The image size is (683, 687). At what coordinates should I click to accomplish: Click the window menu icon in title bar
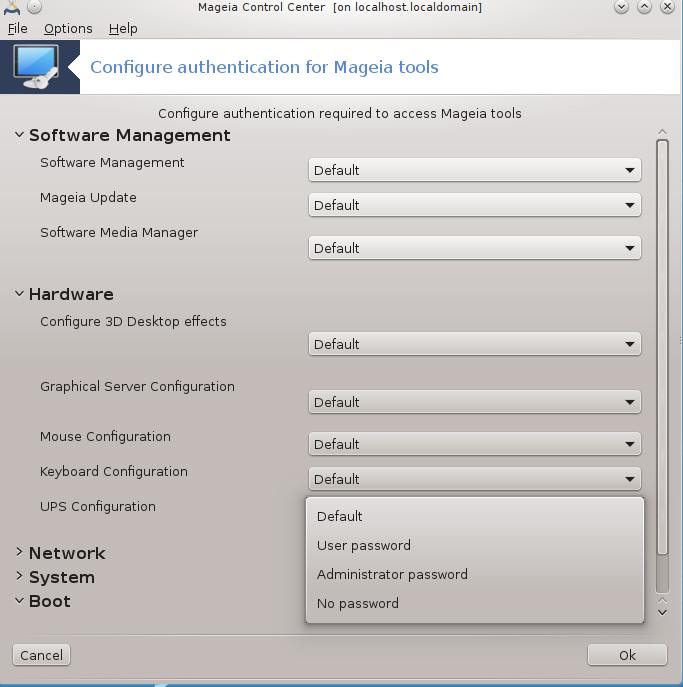(12, 7)
